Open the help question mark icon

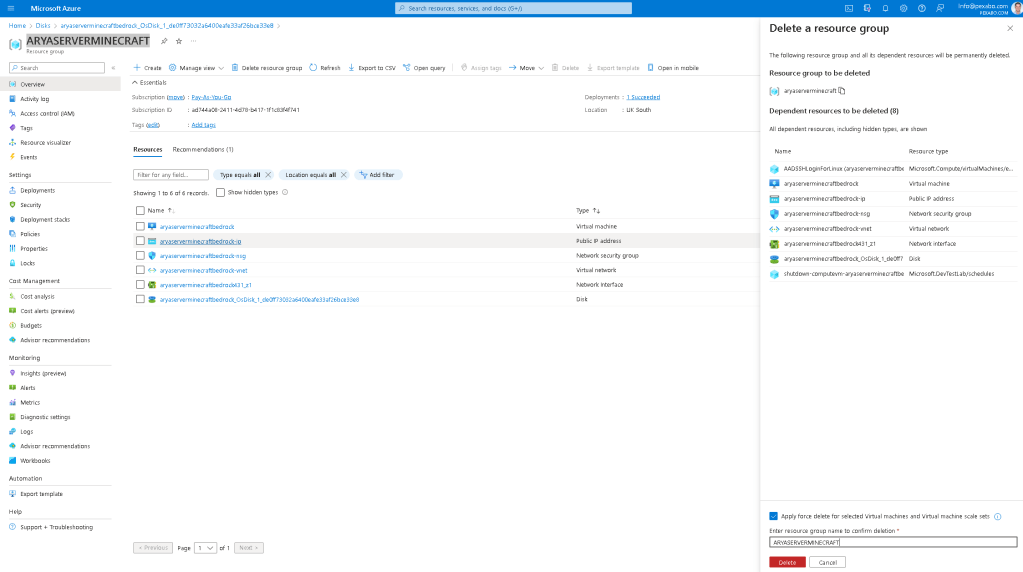tap(922, 8)
